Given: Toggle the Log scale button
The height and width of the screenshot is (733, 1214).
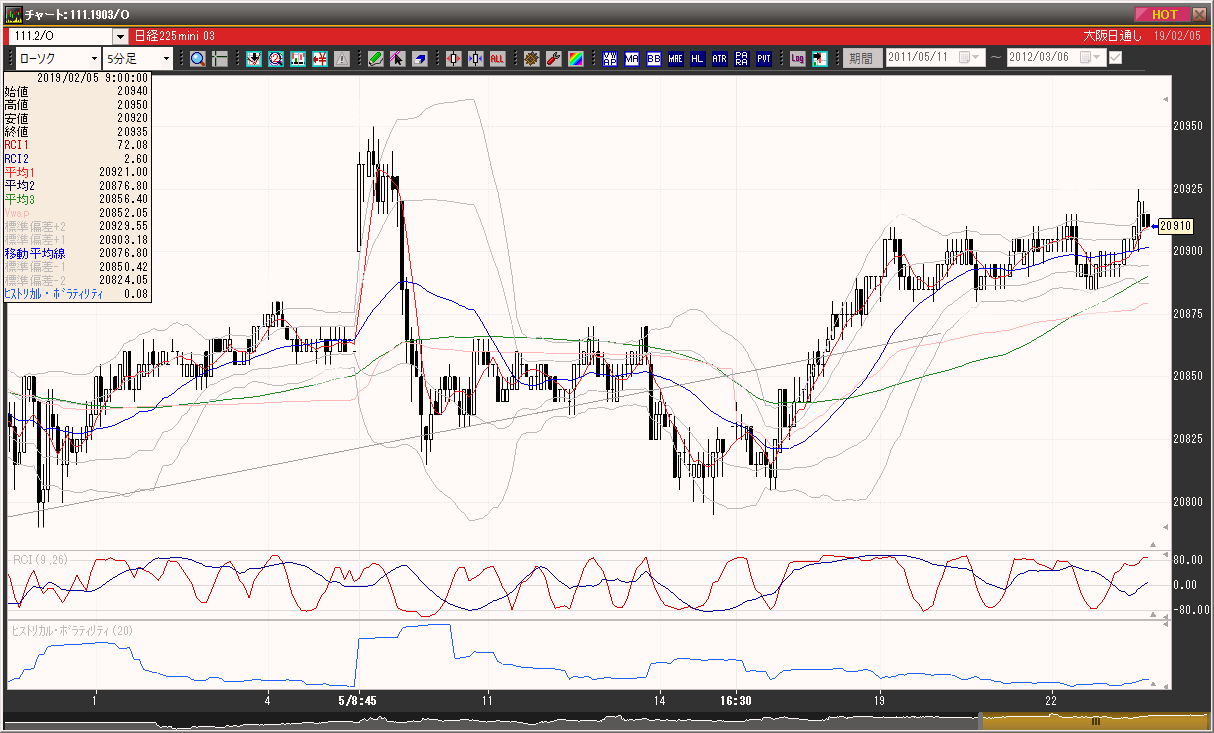Looking at the screenshot, I should pyautogui.click(x=797, y=58).
